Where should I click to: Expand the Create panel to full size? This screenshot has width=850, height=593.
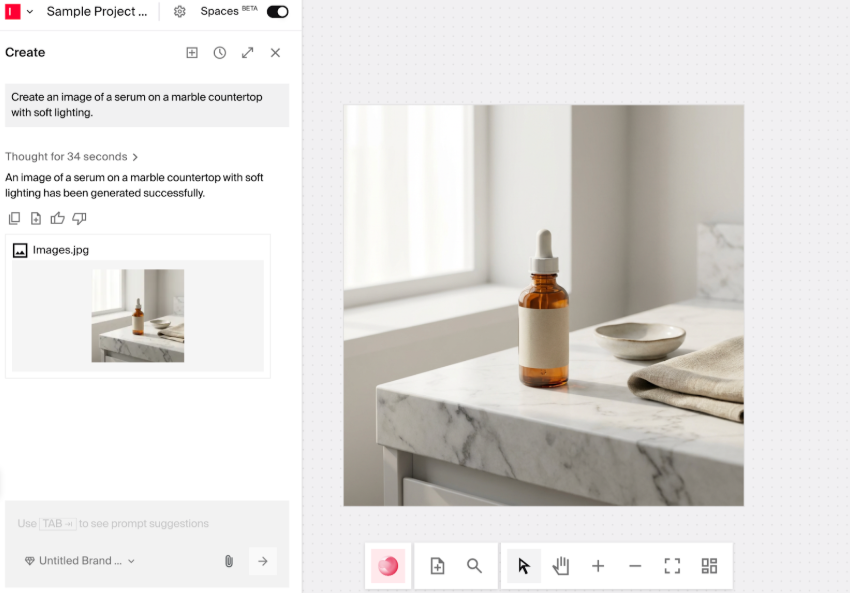coord(247,53)
